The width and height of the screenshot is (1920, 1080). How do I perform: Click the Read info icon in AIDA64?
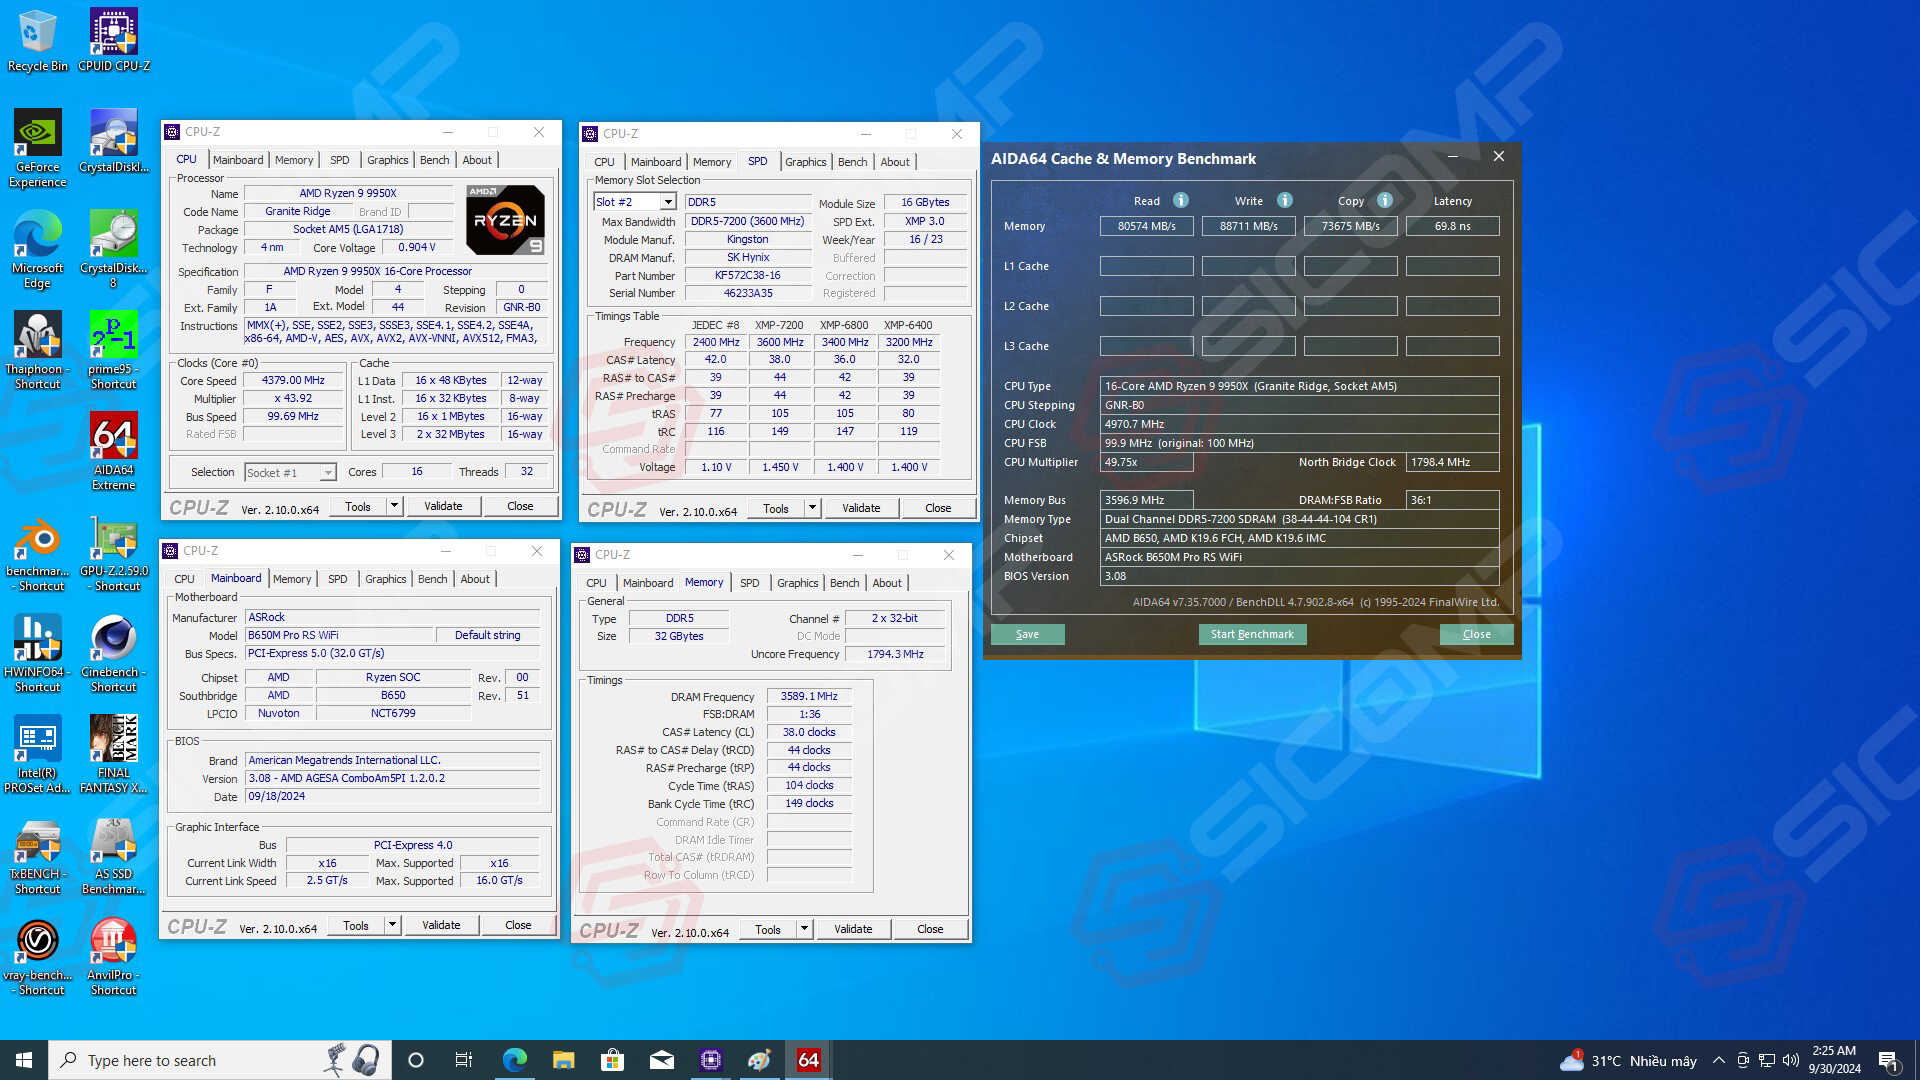click(x=1181, y=200)
